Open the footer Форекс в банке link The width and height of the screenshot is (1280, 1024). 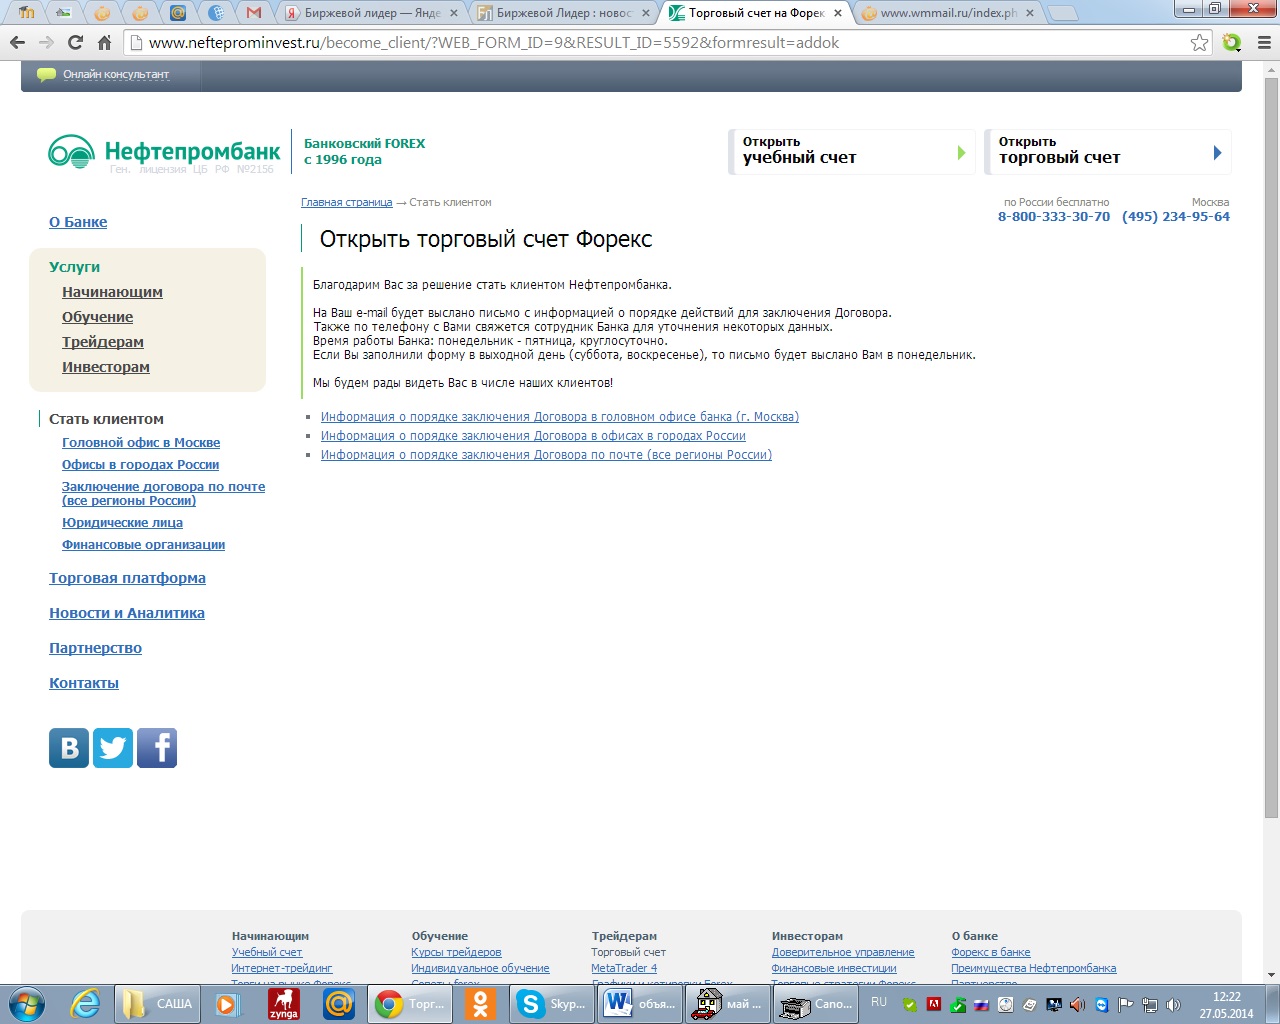click(991, 953)
